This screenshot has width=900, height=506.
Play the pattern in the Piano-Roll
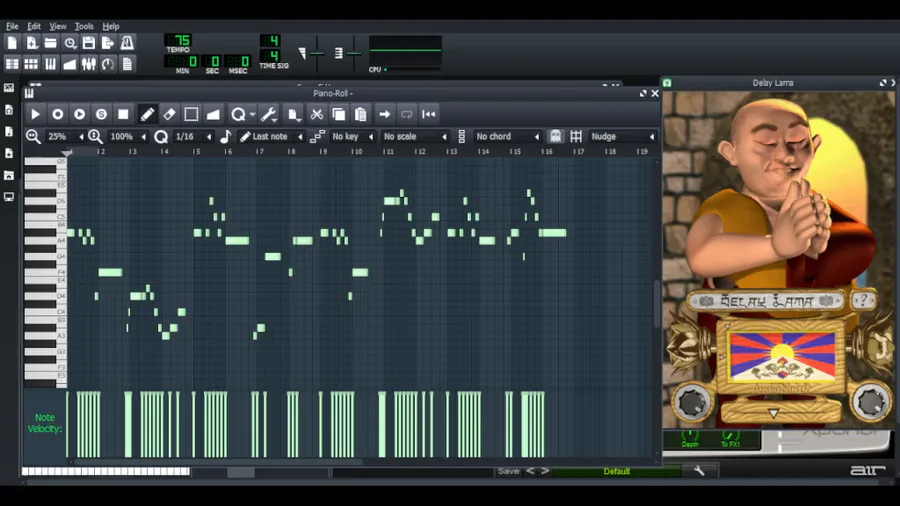[x=35, y=114]
